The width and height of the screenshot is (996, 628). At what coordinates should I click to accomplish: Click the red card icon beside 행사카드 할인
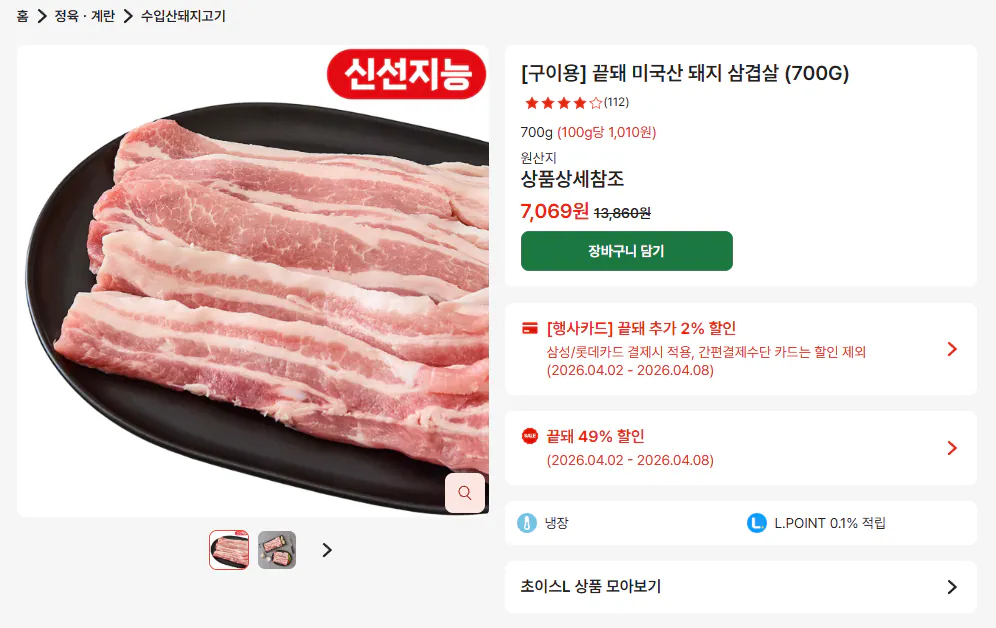[530, 327]
